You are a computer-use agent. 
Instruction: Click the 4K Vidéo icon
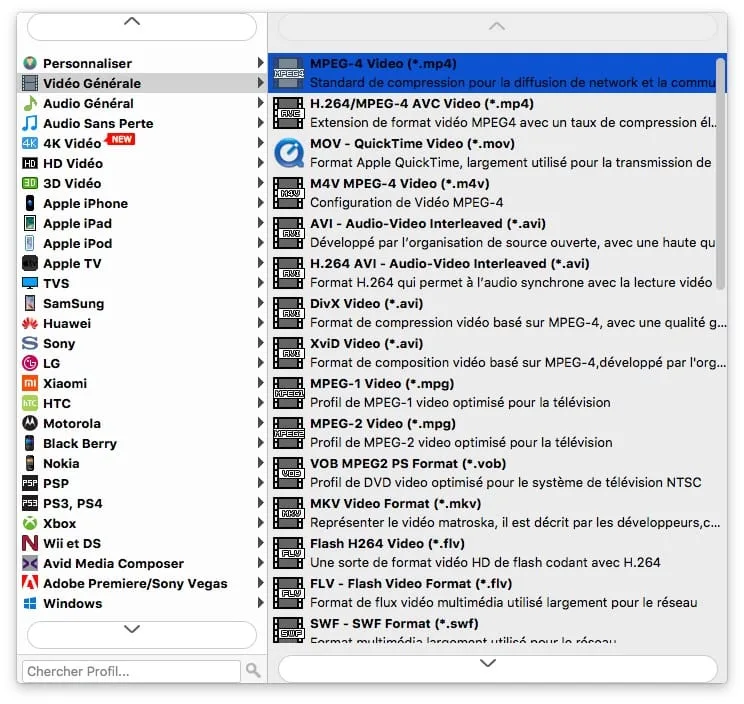30,143
